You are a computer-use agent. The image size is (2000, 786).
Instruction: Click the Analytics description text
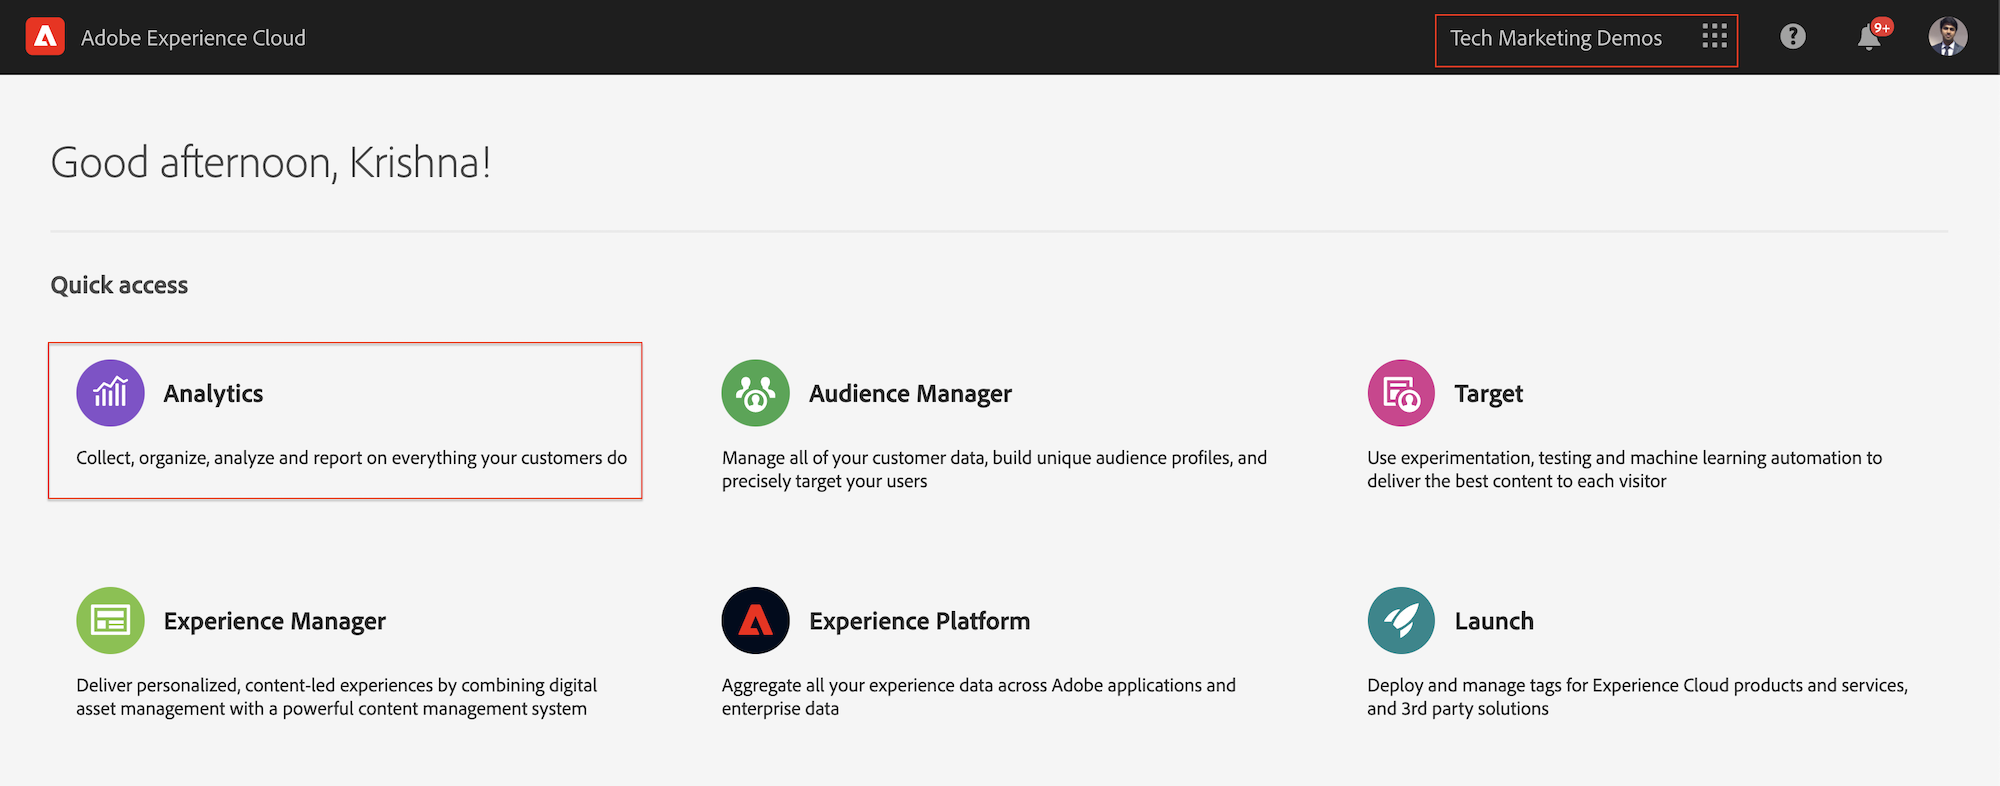pos(351,458)
